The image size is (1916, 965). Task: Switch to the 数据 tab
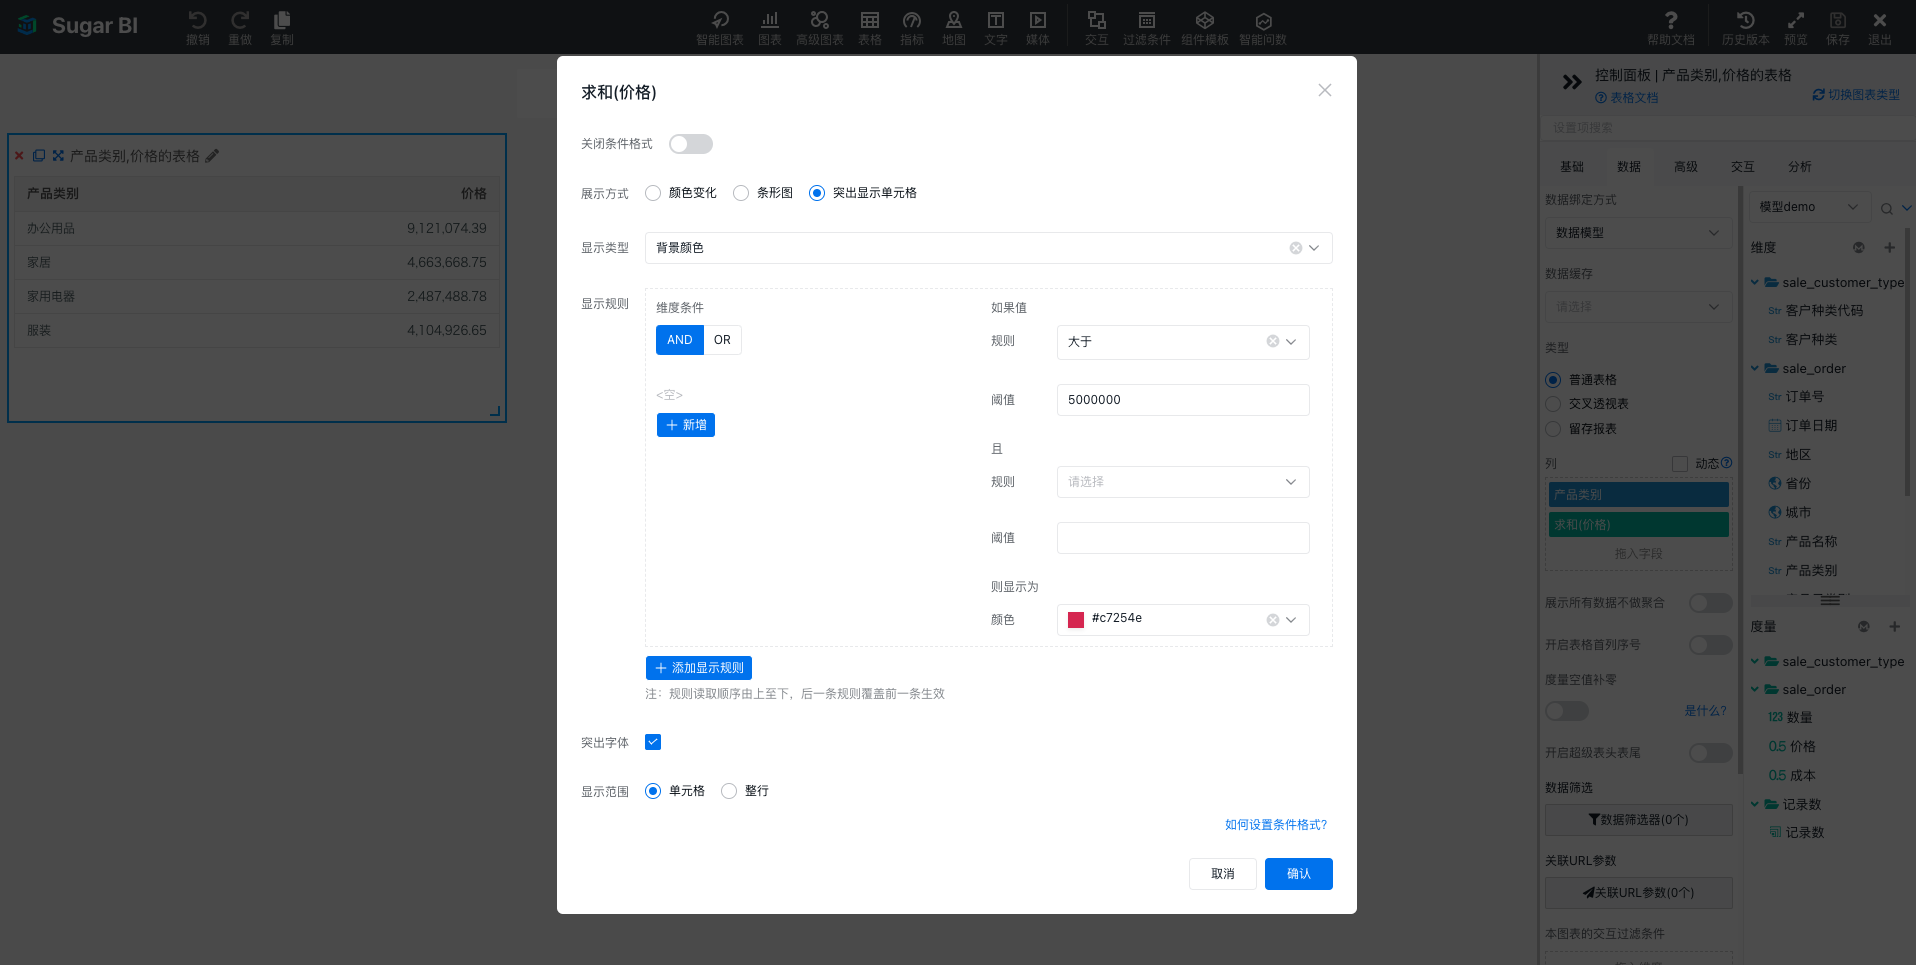1629,167
